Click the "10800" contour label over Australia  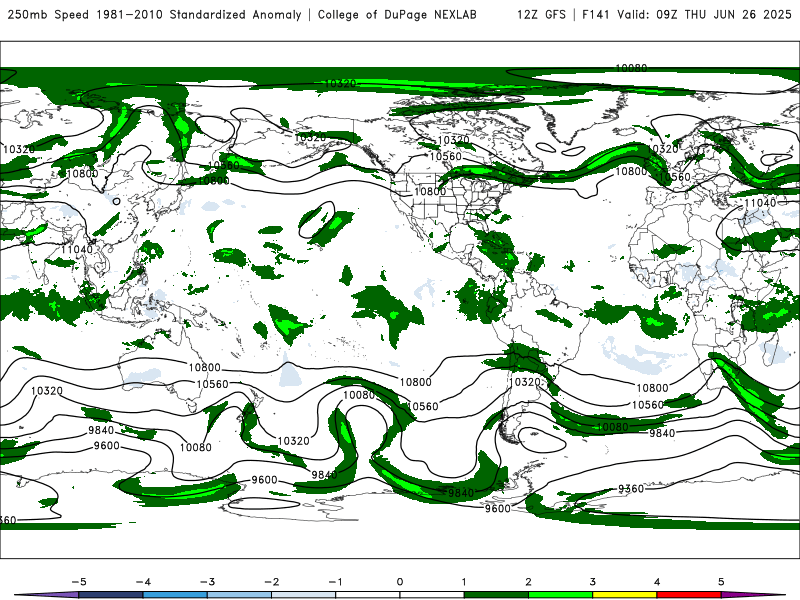[205, 368]
